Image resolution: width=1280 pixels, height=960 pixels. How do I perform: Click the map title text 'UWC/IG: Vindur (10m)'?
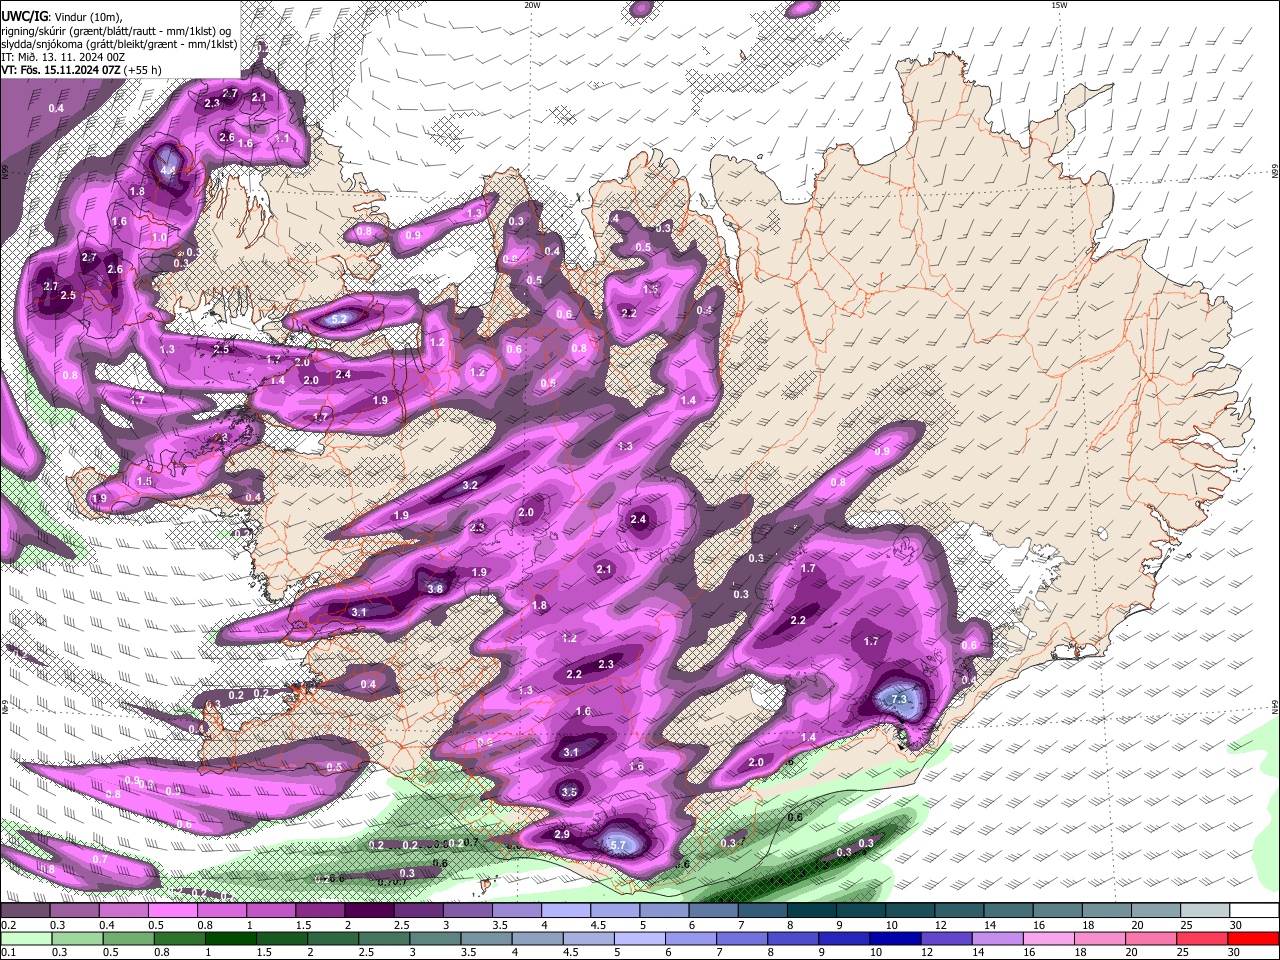click(x=62, y=17)
